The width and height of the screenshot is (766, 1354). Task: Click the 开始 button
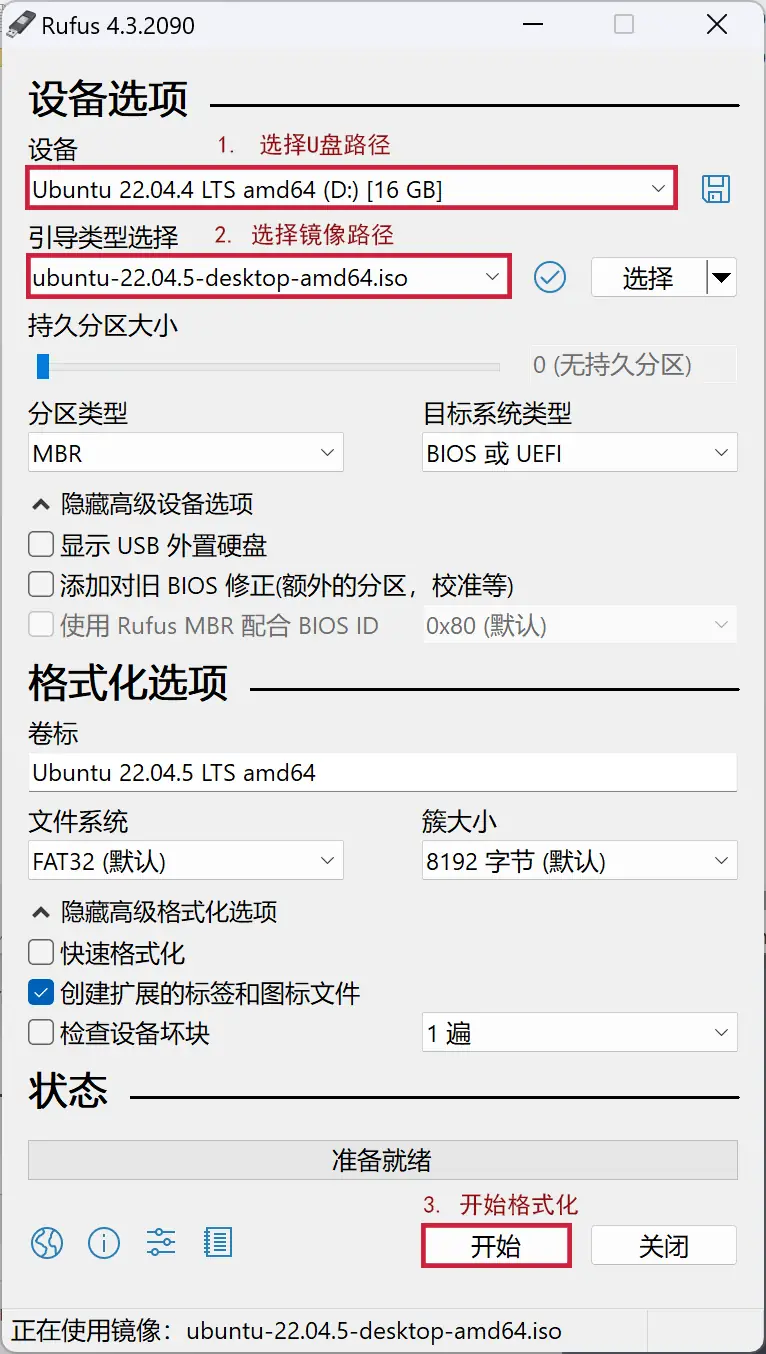tap(496, 1246)
